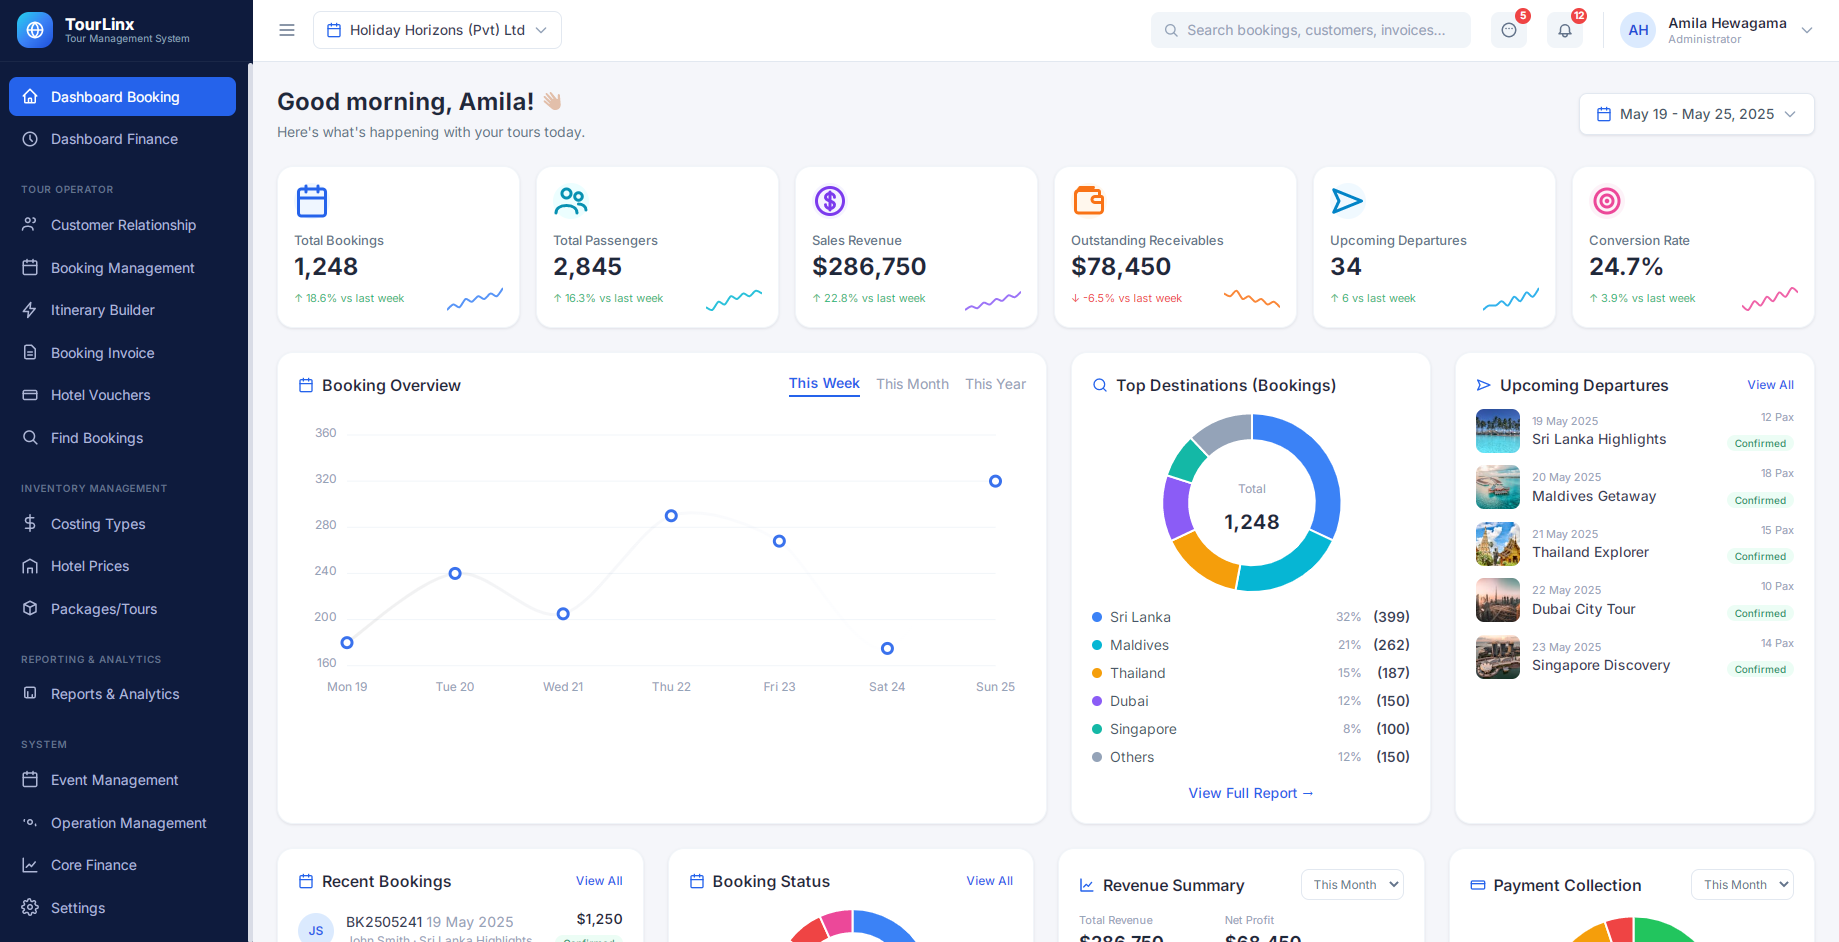Open Payment Collection This Month dropdown

(x=1742, y=885)
